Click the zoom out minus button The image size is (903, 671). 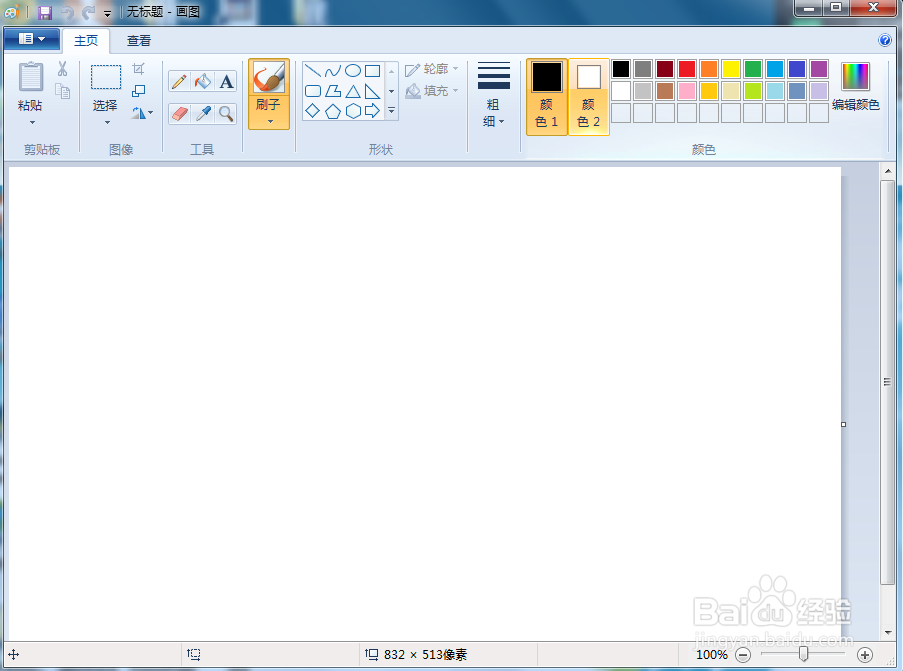743,655
